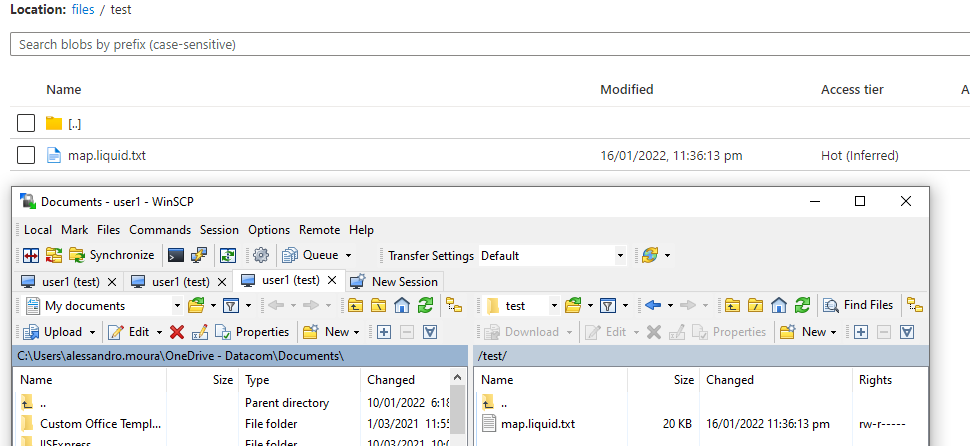Viewport: 970px width, 446px height.
Task: Toggle the remote directory tree icon
Action: 915,306
